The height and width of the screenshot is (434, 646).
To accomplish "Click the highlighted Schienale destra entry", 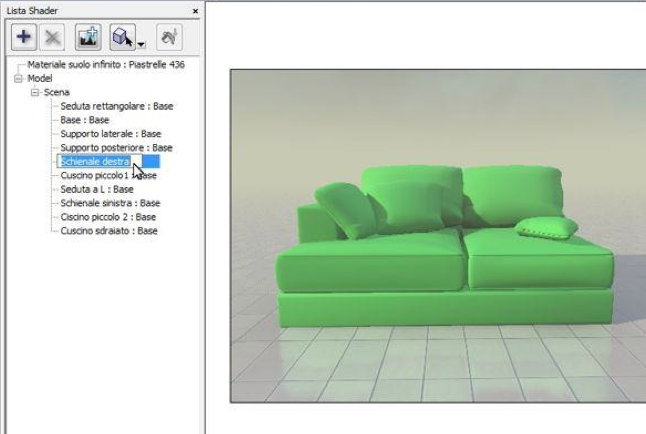I will [x=95, y=161].
